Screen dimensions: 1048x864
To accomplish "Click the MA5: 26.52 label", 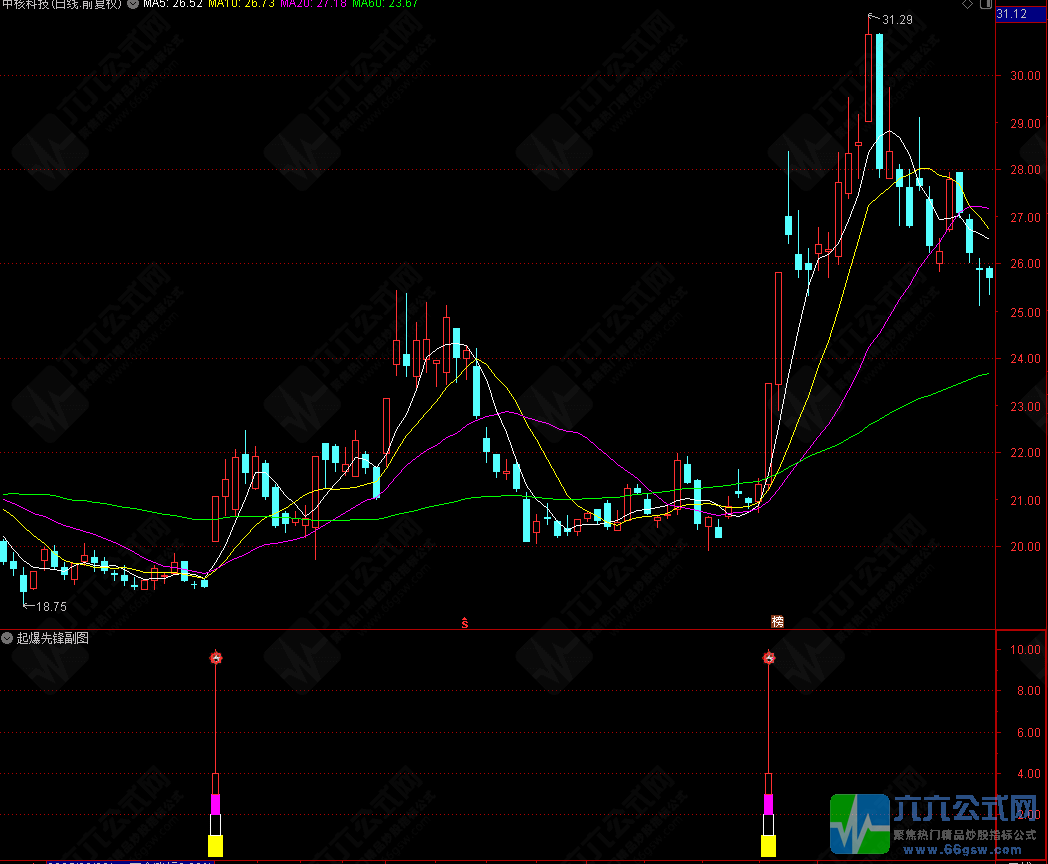I will [172, 4].
